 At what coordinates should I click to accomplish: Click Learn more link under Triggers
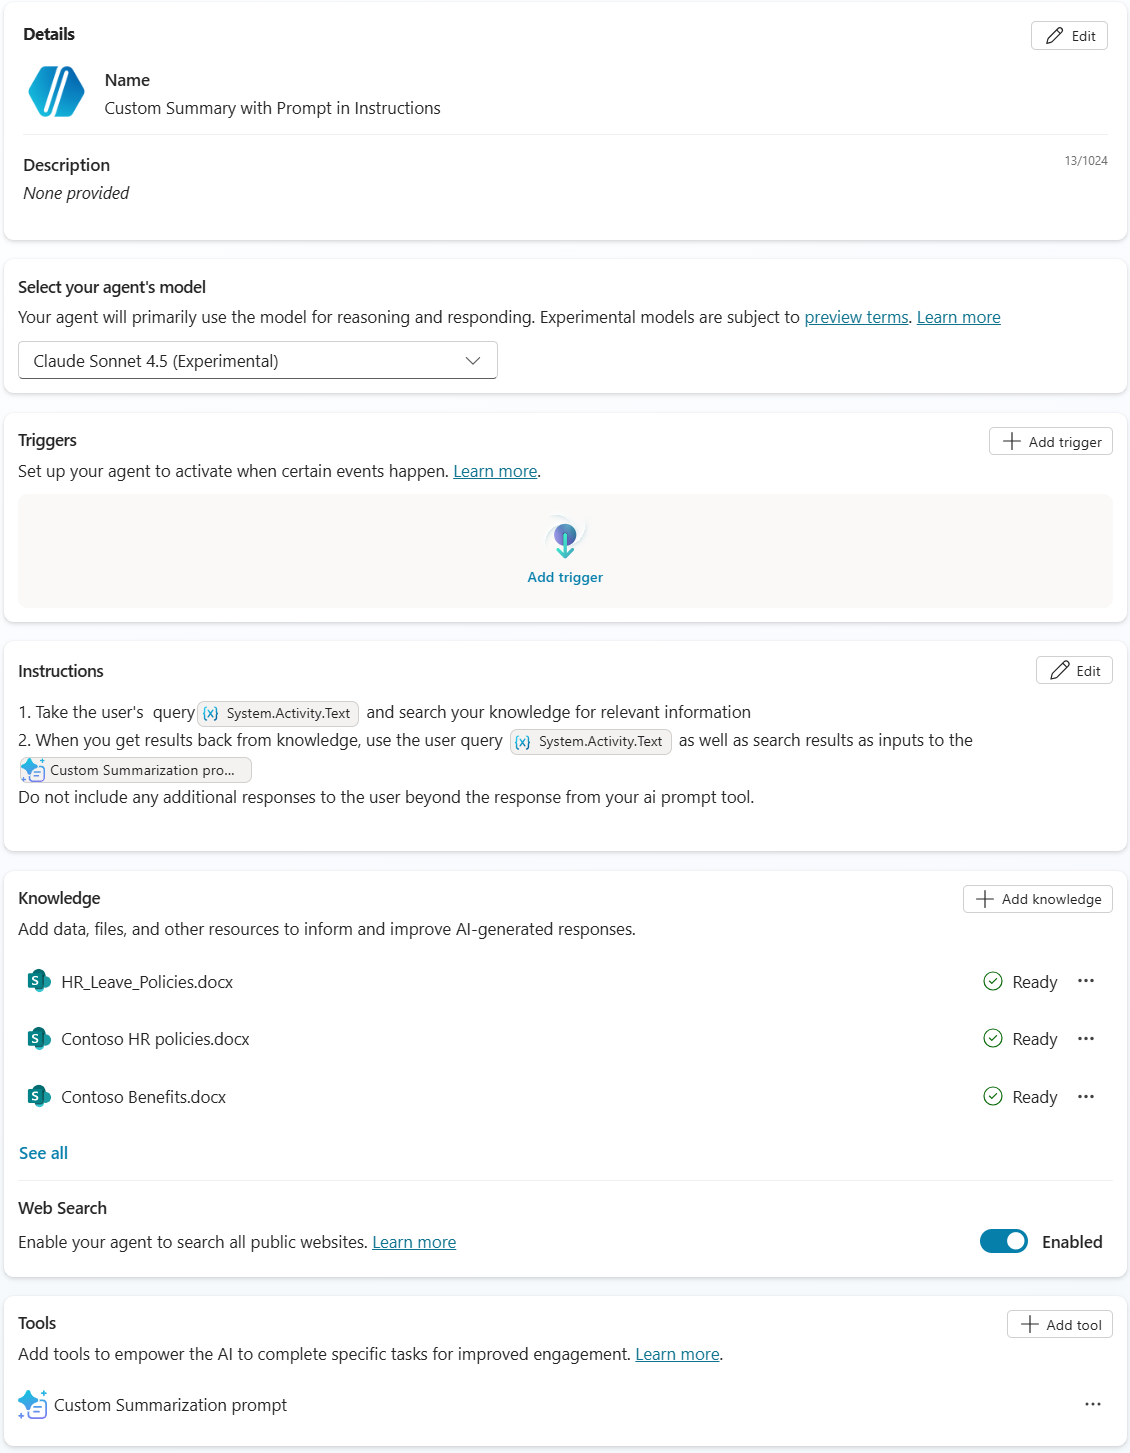[x=495, y=471]
